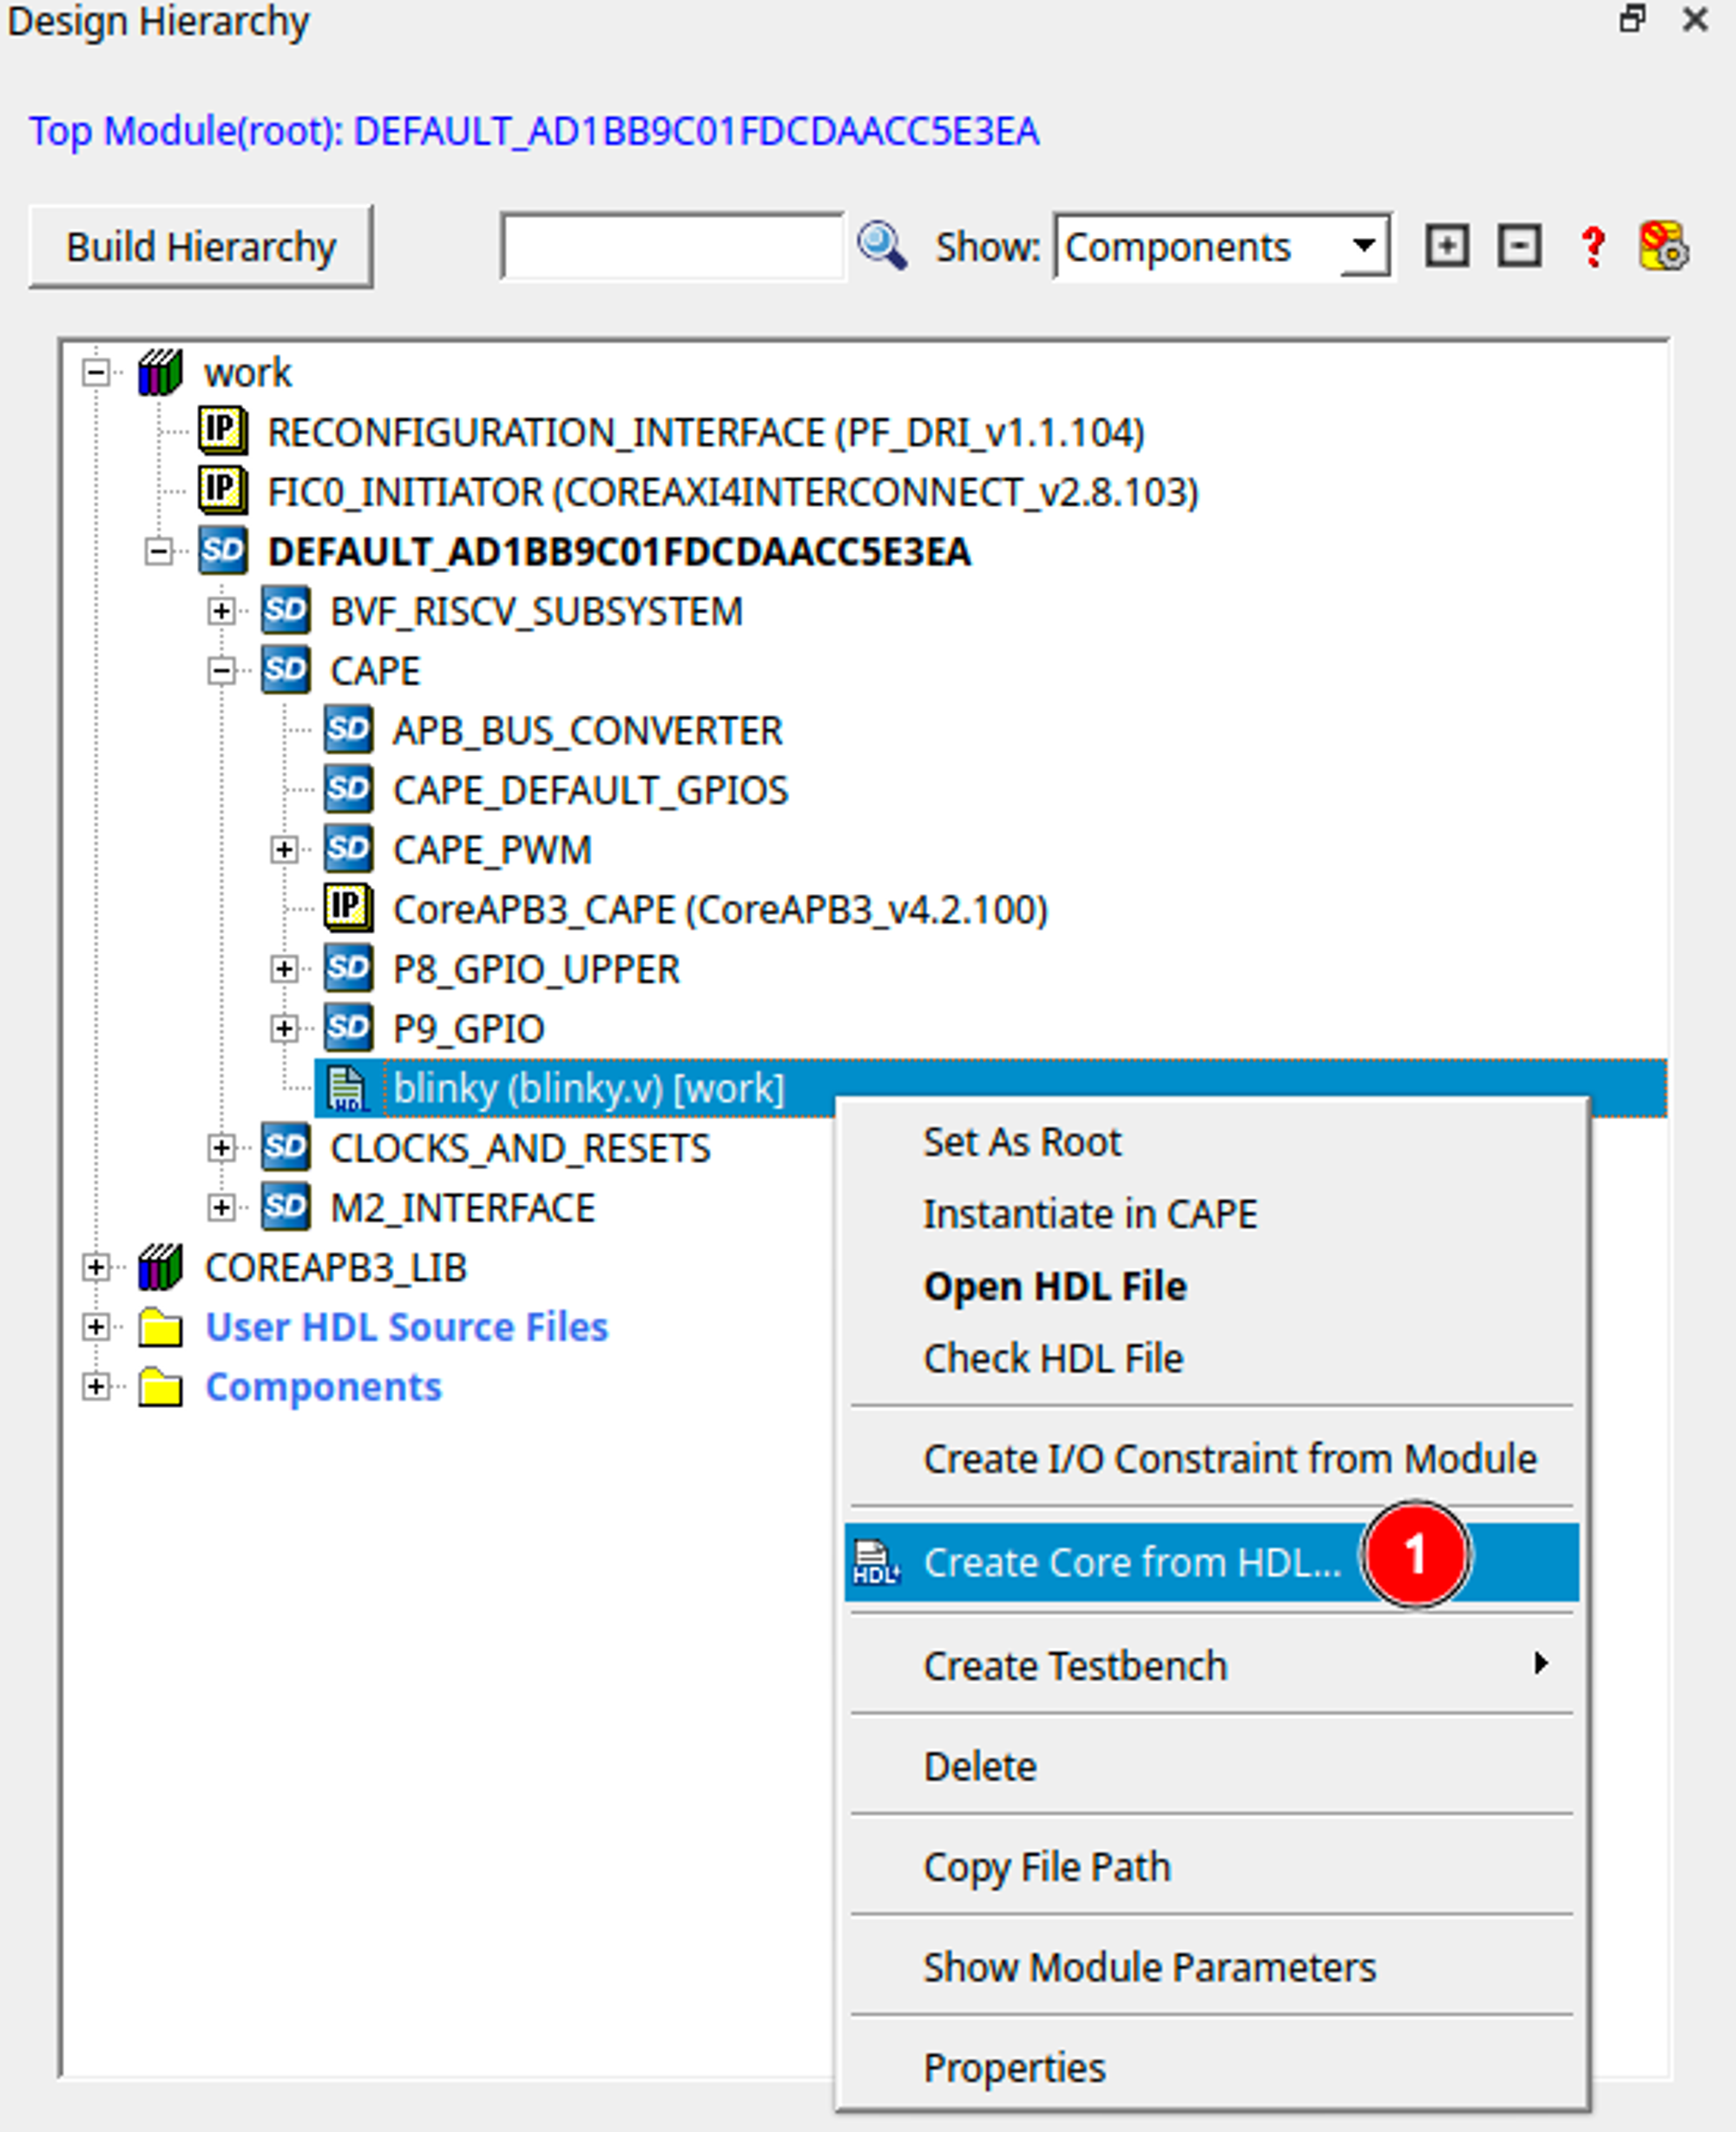
Task: Click the hierarchy search input field
Action: (672, 246)
